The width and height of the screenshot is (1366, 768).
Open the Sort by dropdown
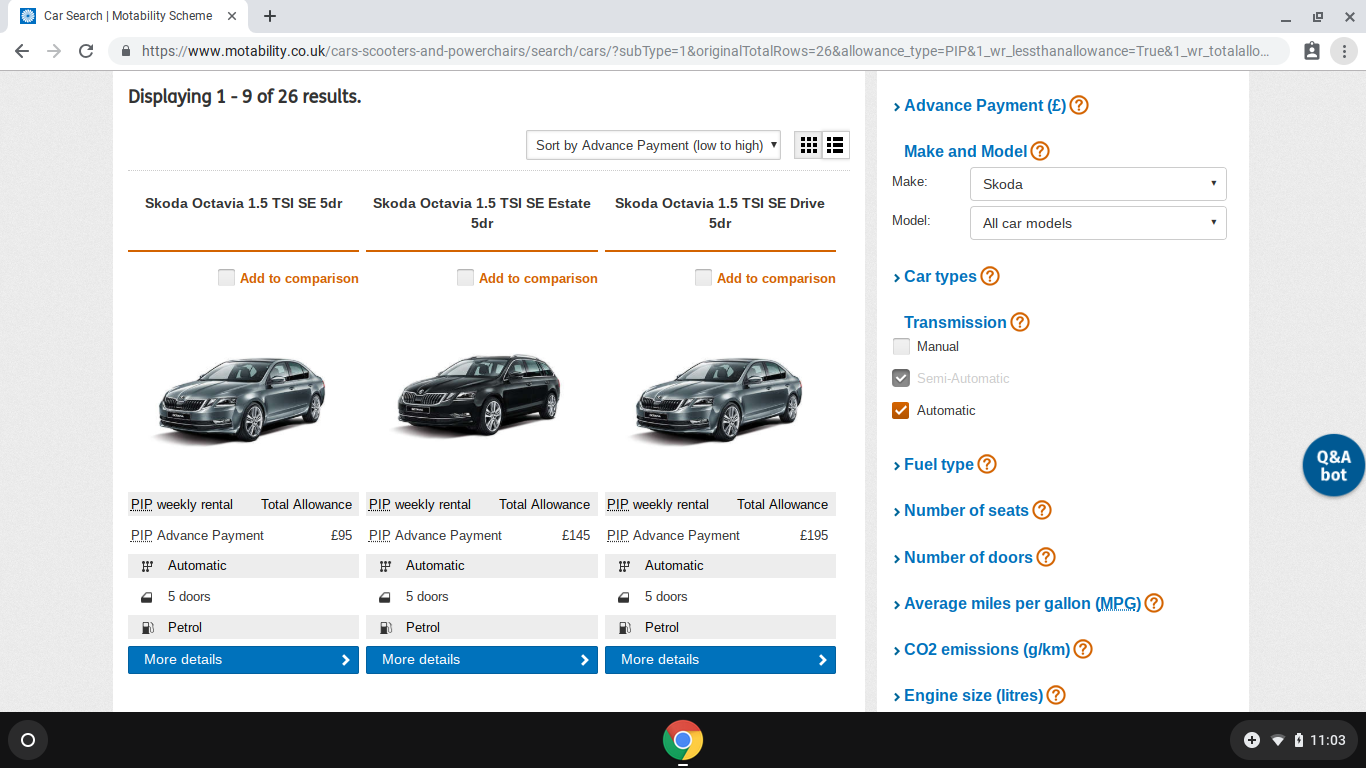point(652,144)
